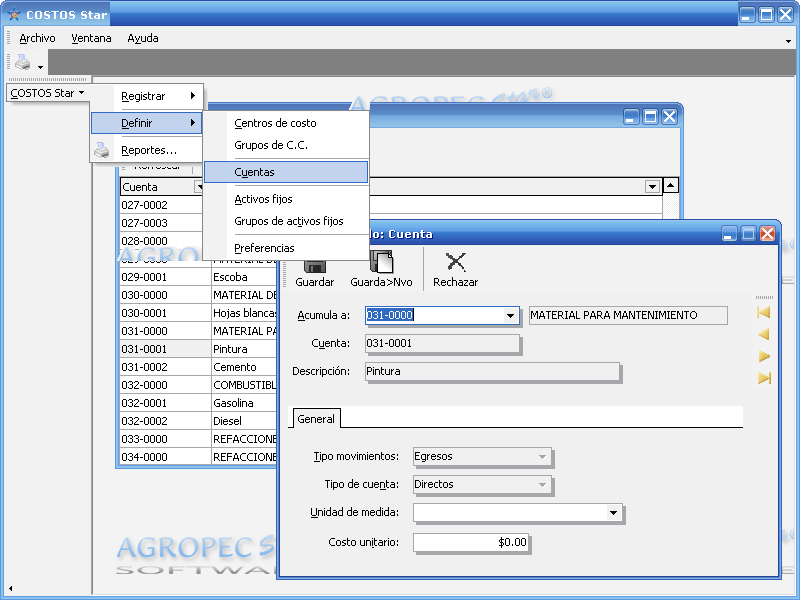
Task: Select row 028-0000 in the accounts list
Action: (161, 241)
